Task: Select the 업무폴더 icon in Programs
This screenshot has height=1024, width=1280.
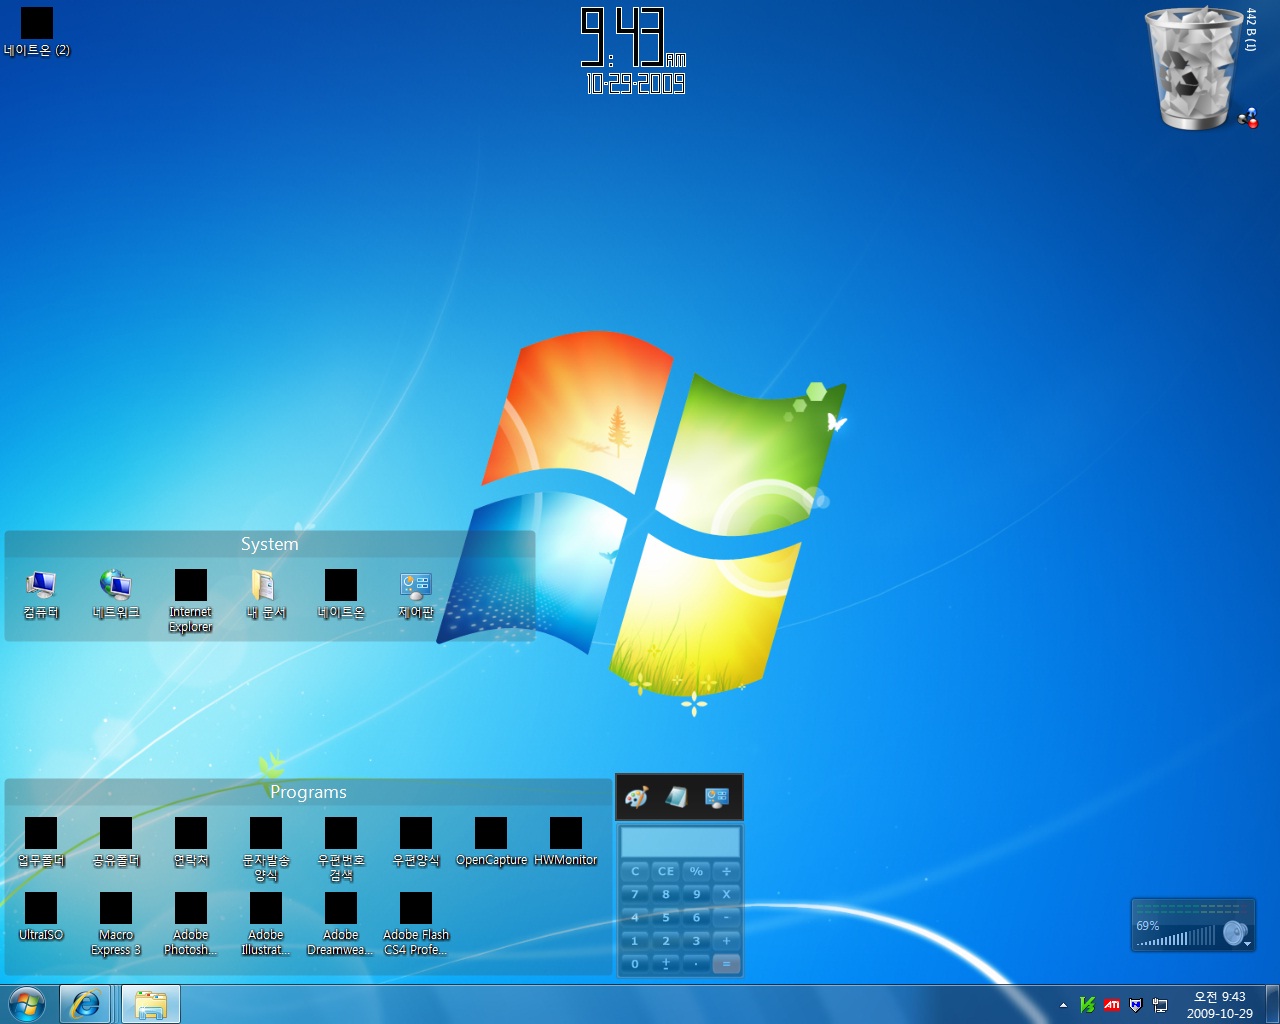Action: coord(41,842)
